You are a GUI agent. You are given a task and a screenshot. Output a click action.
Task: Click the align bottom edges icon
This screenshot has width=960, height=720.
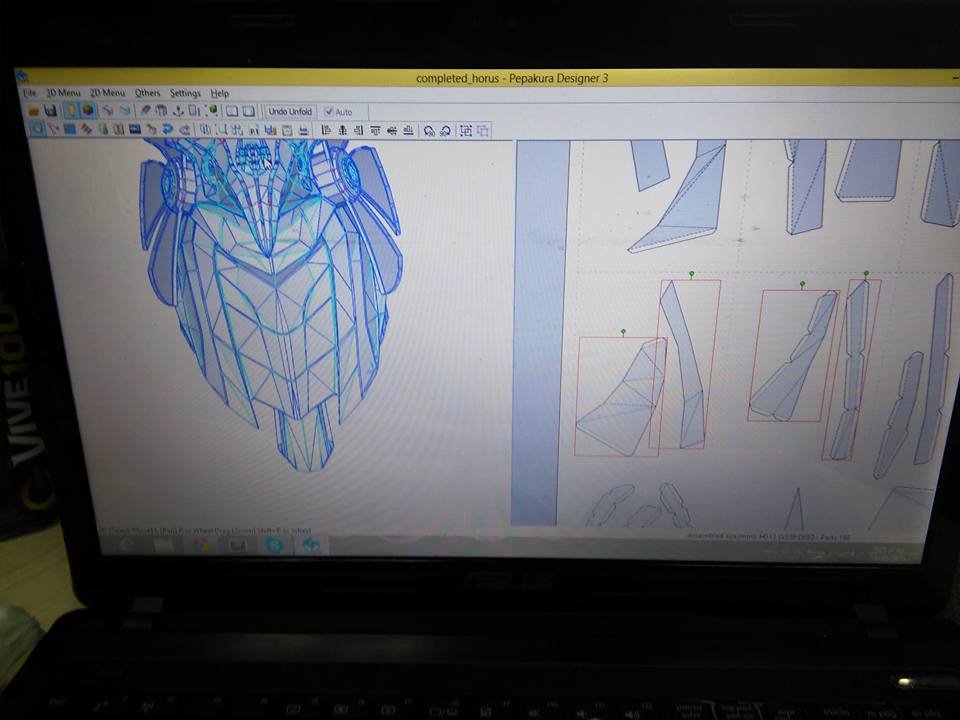tap(408, 130)
